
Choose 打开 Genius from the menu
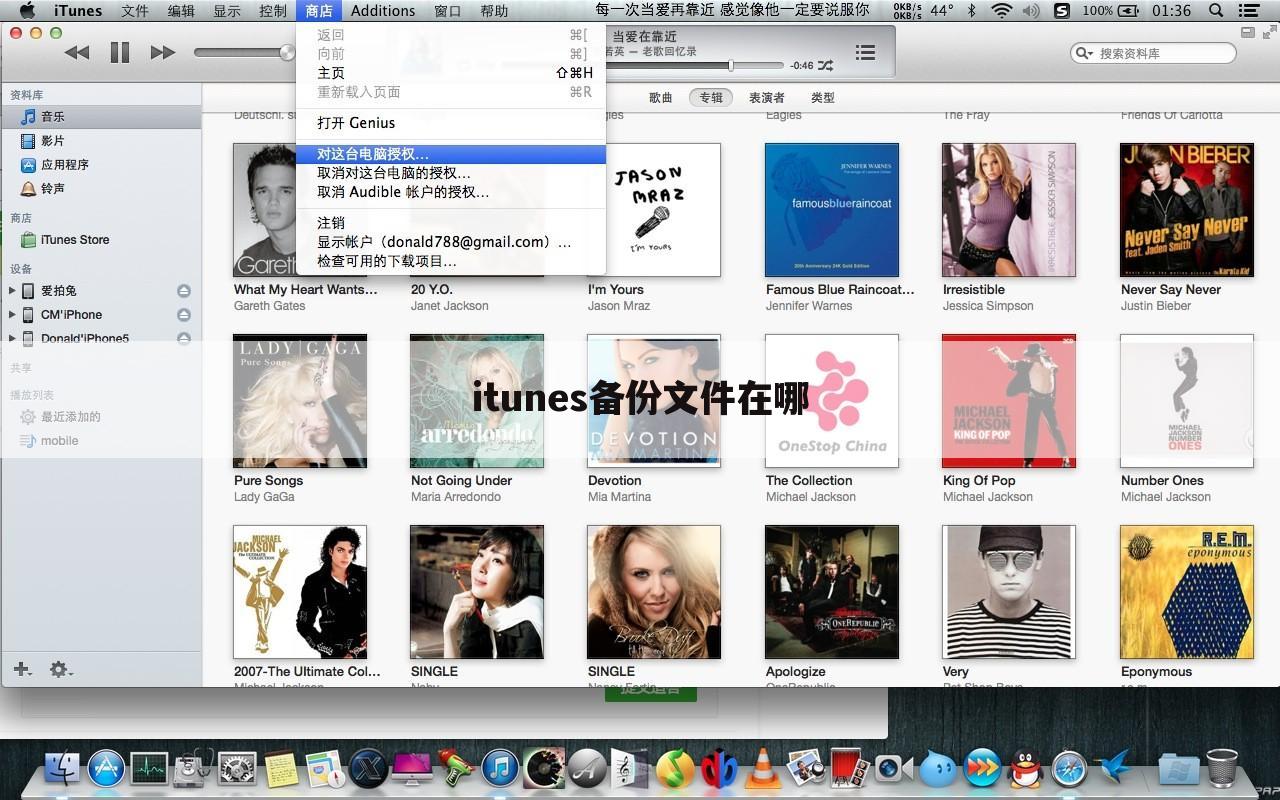pos(451,123)
